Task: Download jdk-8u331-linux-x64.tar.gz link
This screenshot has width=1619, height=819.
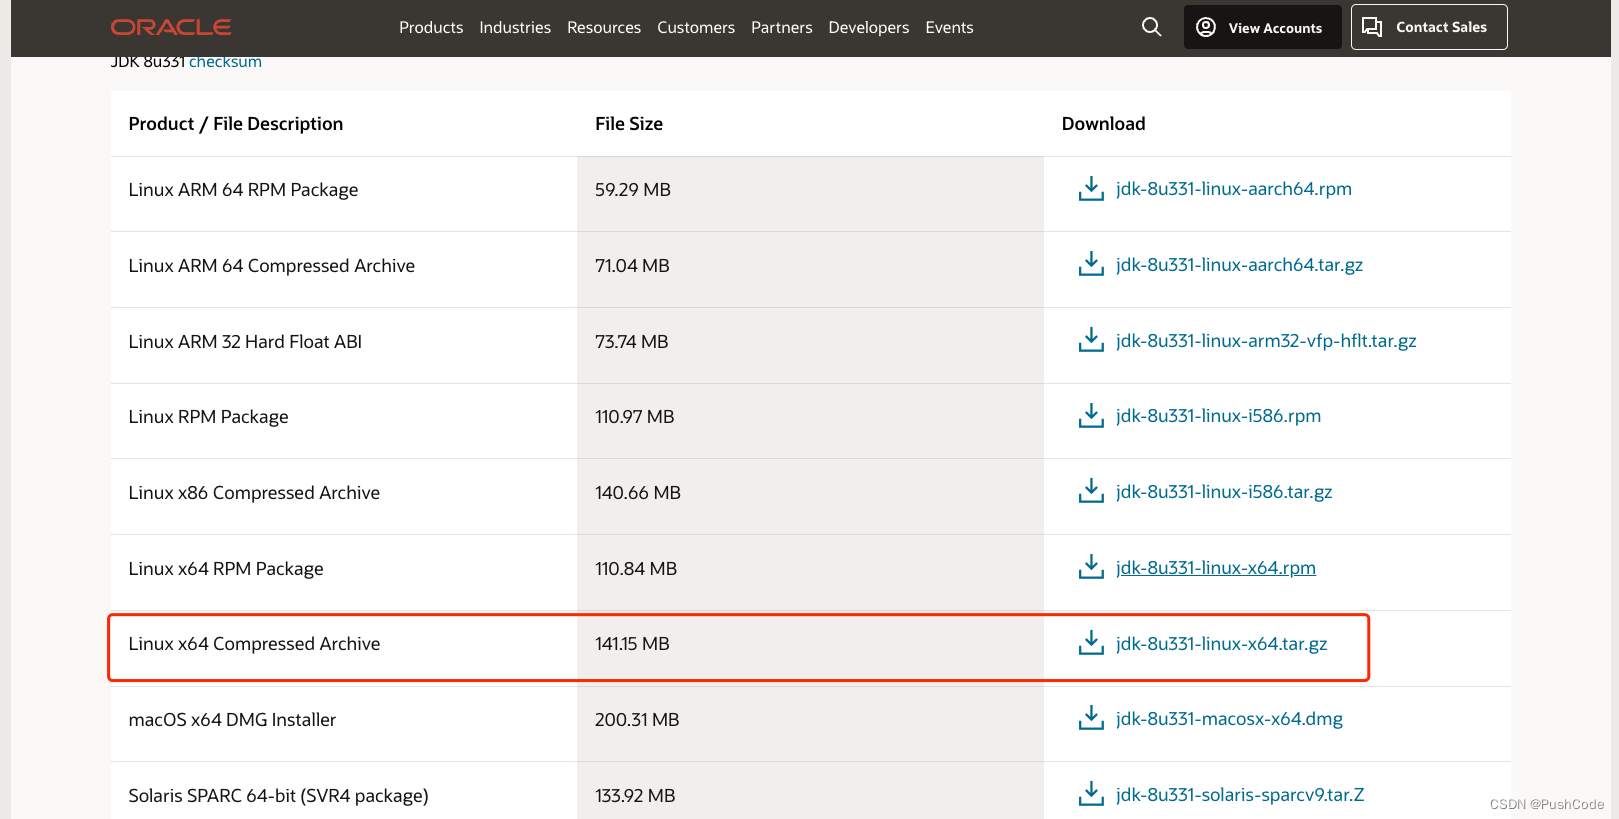Action: coord(1222,643)
